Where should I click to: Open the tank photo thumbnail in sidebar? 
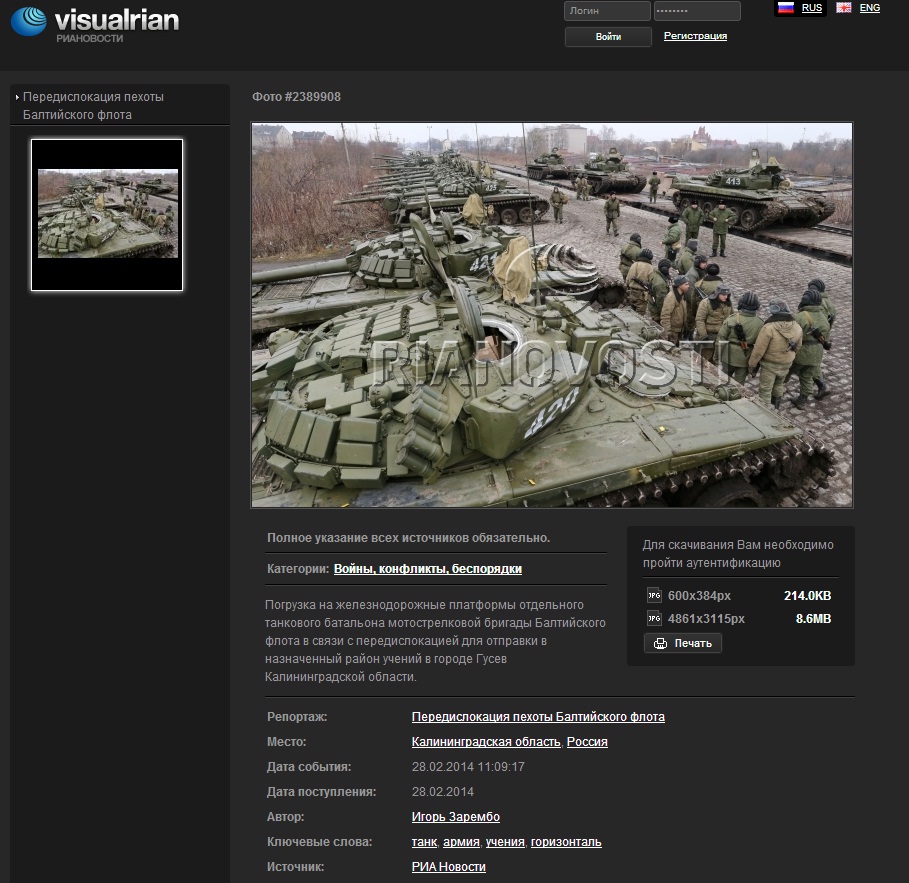[x=107, y=214]
